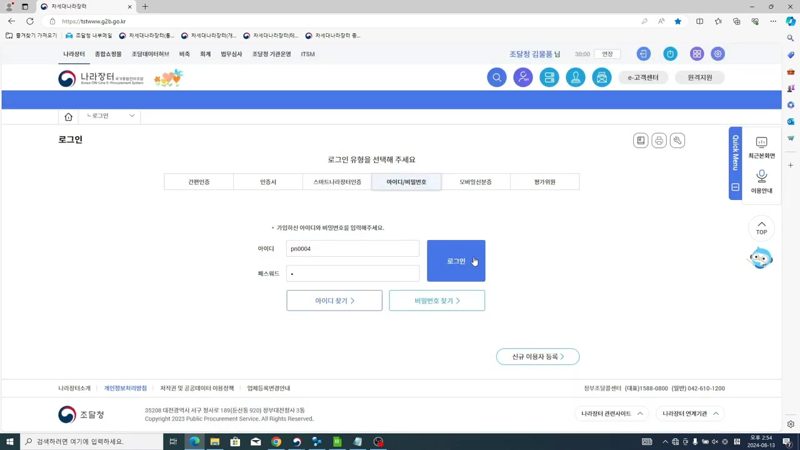Image resolution: width=800 pixels, height=450 pixels.
Task: Click the browser back arrow
Action: pos(11,21)
